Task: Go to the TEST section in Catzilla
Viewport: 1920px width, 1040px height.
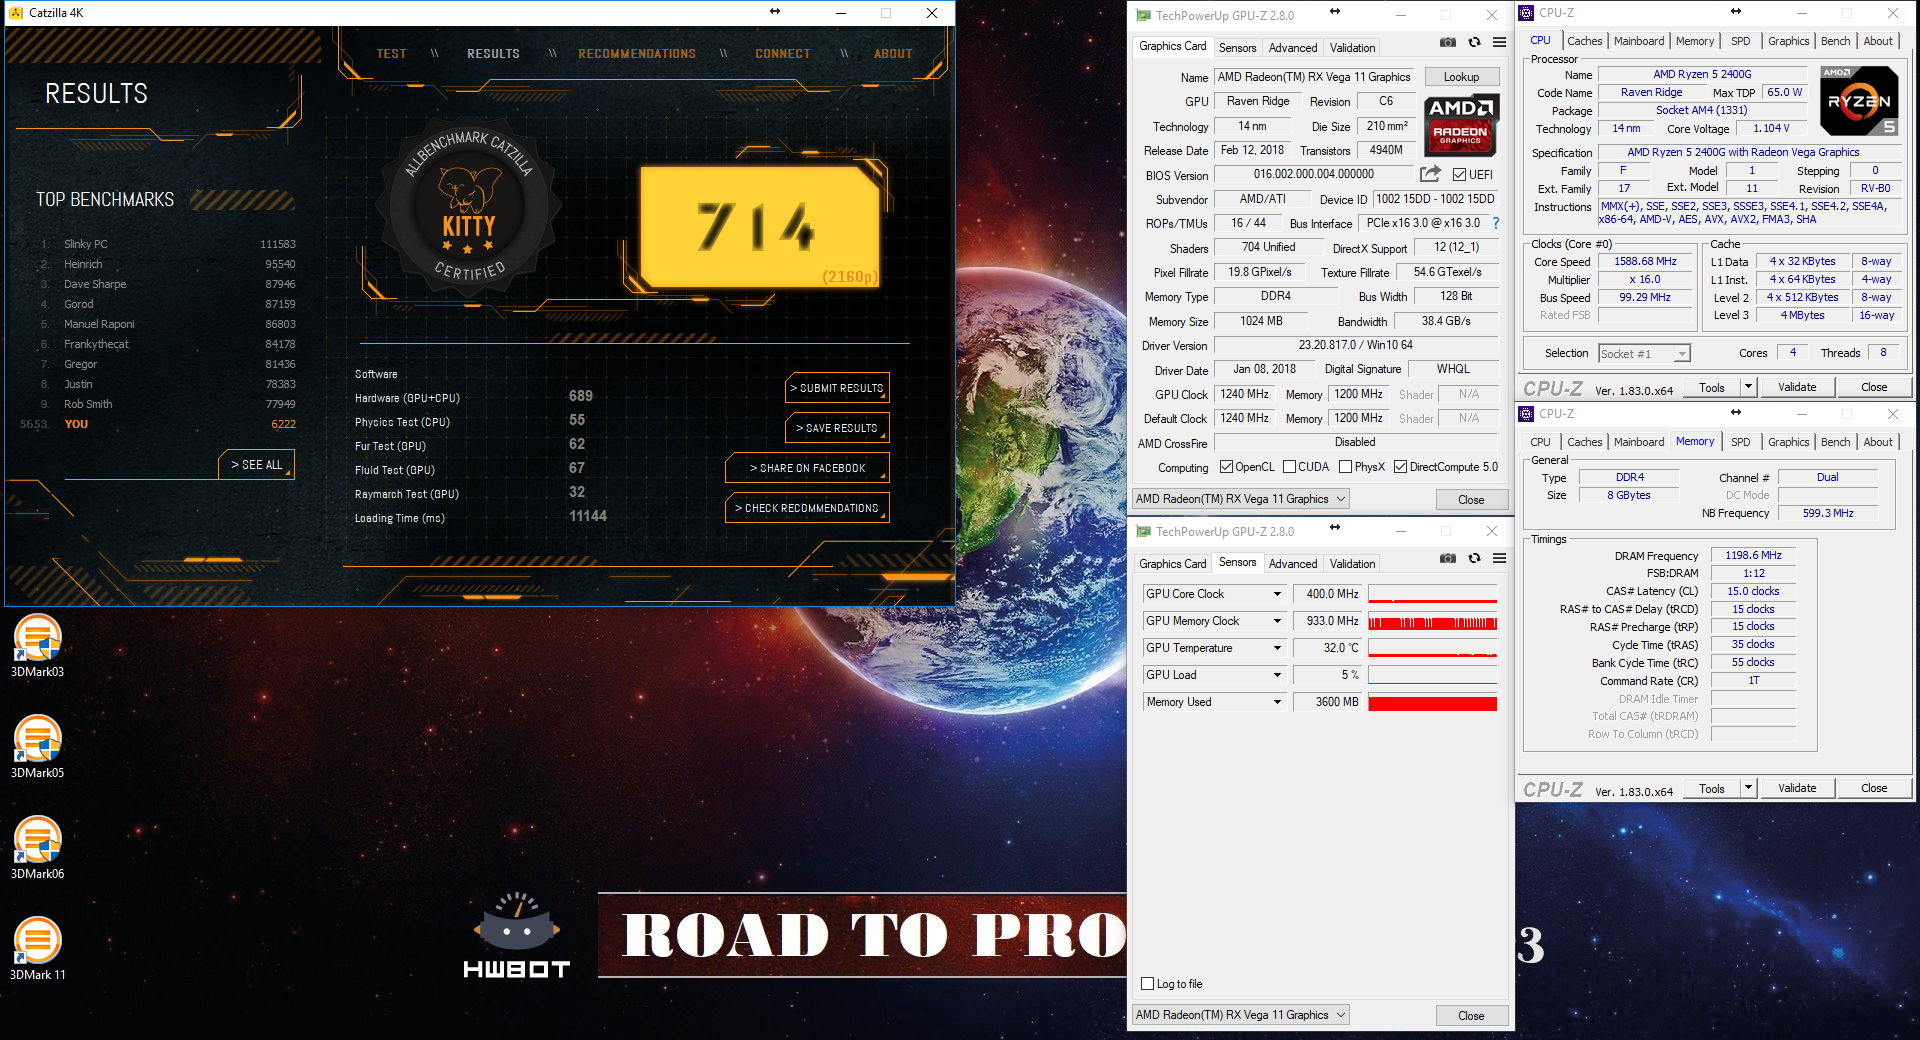Action: click(x=391, y=54)
